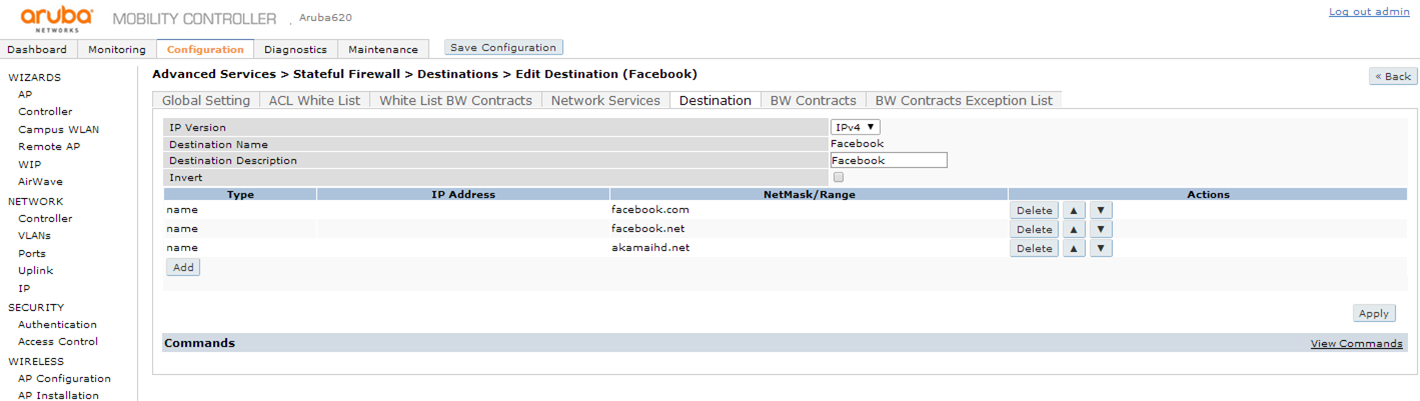The image size is (1420, 401).
Task: Open IP in the Network section
Action: pyautogui.click(x=24, y=288)
